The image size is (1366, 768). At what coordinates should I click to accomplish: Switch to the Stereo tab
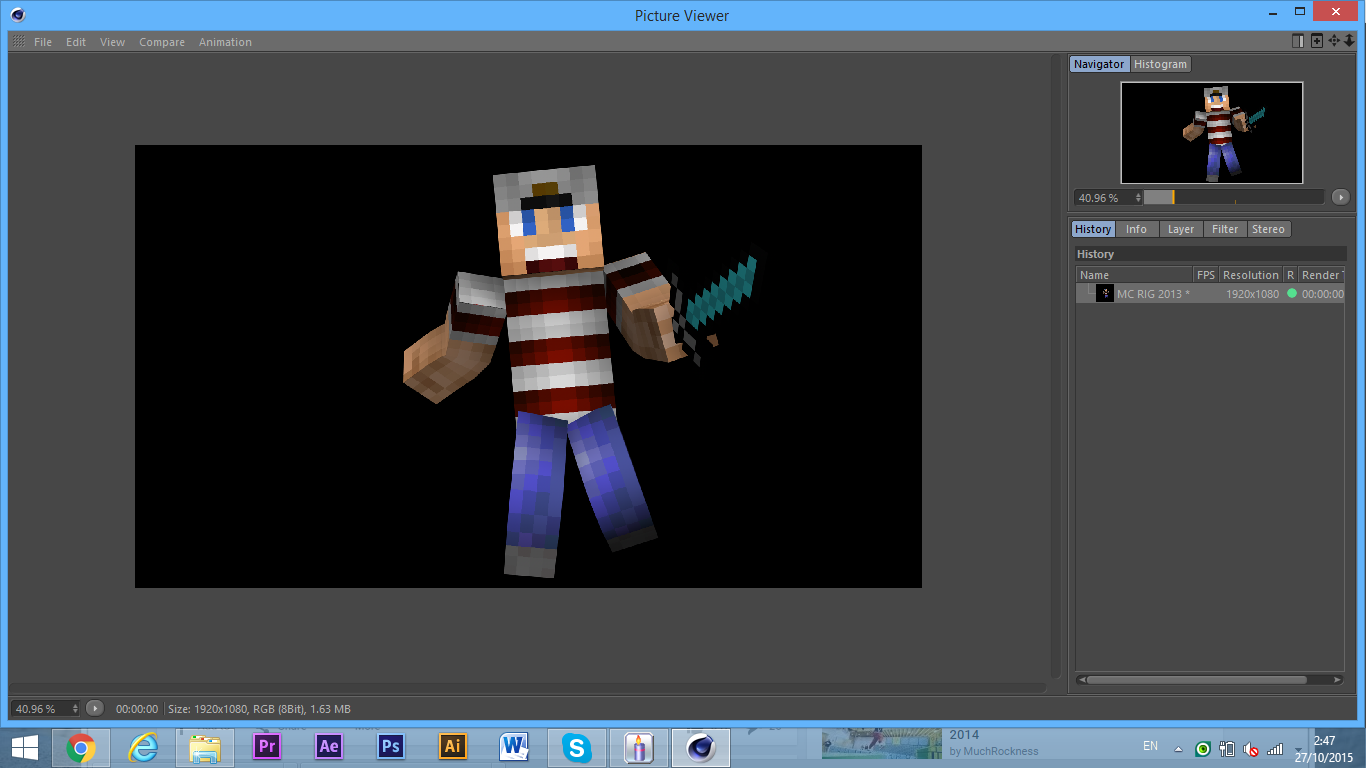click(x=1268, y=229)
